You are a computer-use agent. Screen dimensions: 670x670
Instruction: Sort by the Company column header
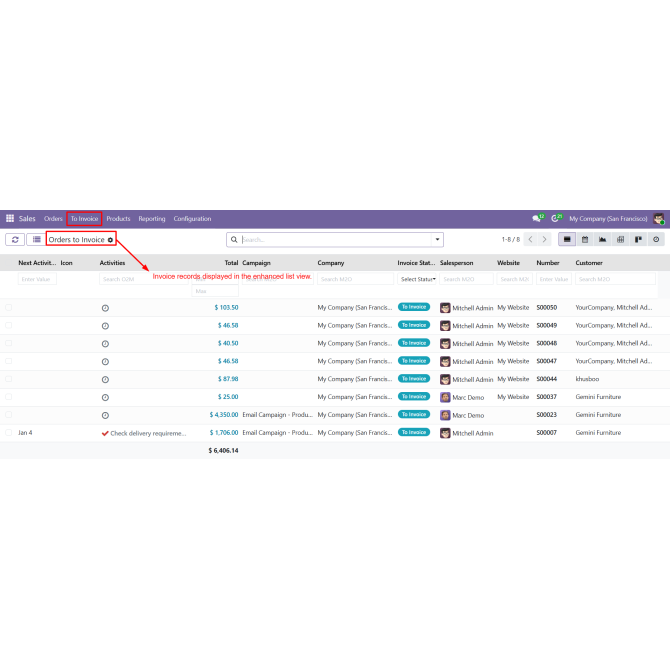pos(331,263)
